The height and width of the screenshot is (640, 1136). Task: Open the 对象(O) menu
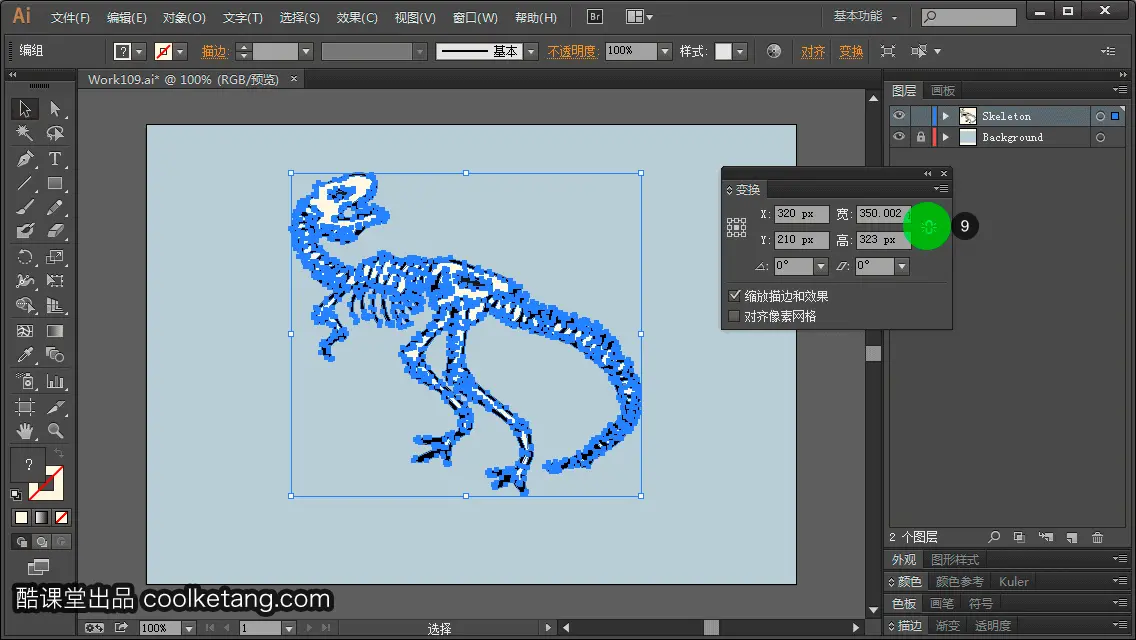(184, 17)
